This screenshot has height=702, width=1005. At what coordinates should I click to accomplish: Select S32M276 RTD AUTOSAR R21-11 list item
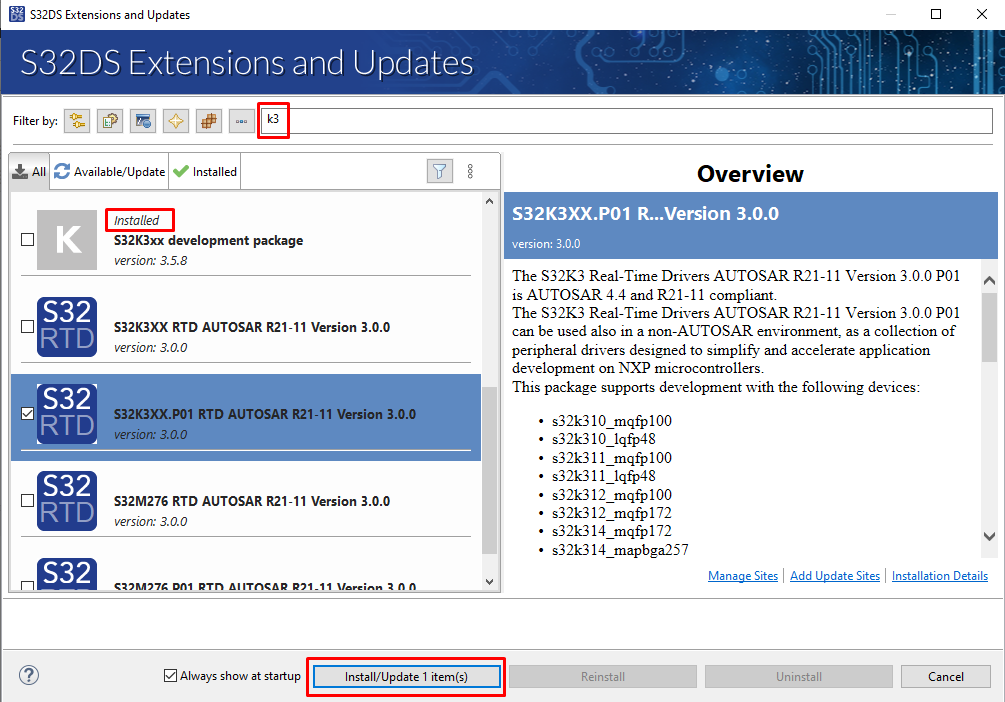pyautogui.click(x=250, y=501)
